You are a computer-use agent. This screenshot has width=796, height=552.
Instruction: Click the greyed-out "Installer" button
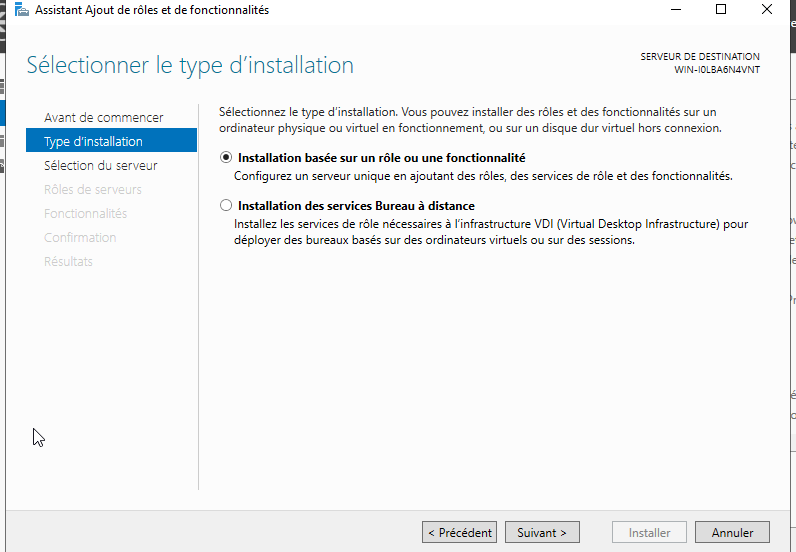coord(649,533)
